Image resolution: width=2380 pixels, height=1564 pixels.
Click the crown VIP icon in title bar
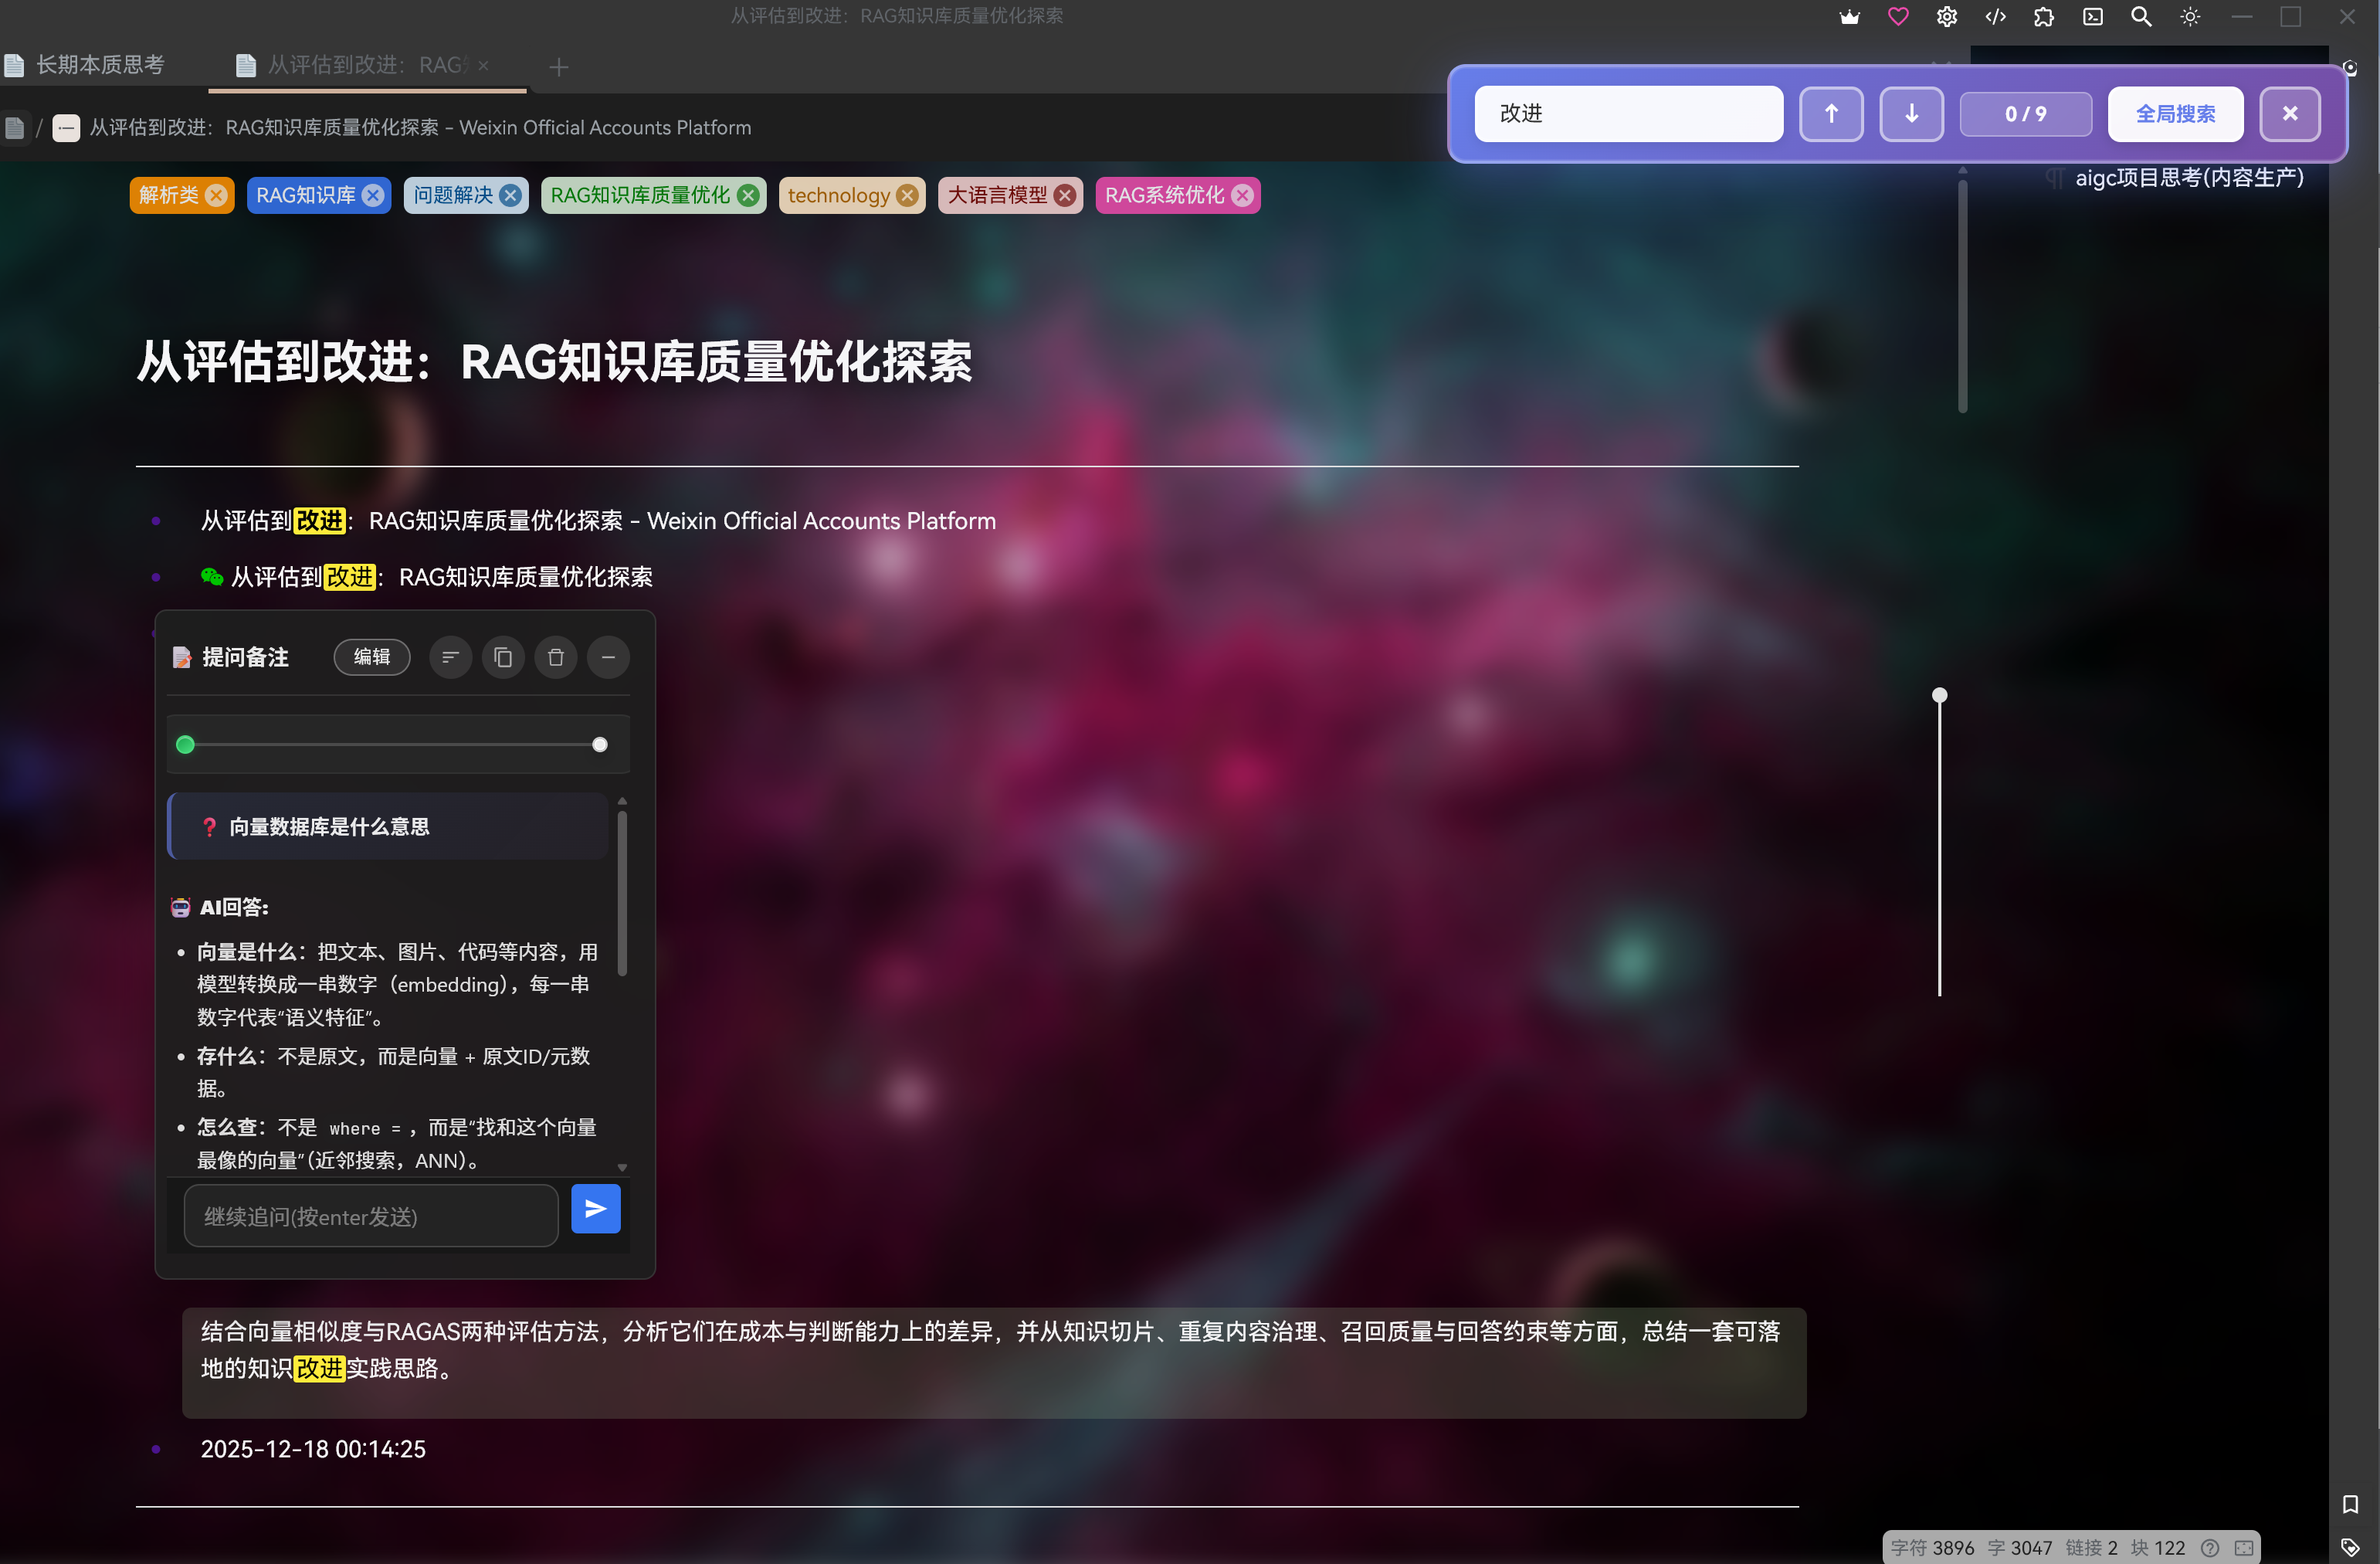tap(1849, 17)
